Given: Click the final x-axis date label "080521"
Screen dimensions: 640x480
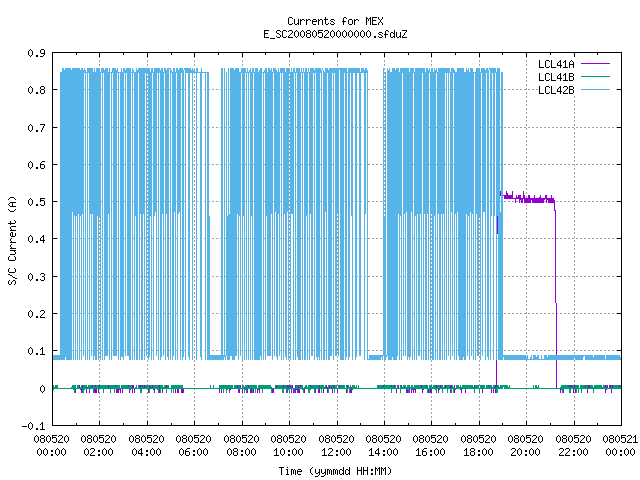Looking at the screenshot, I should tap(620, 439).
